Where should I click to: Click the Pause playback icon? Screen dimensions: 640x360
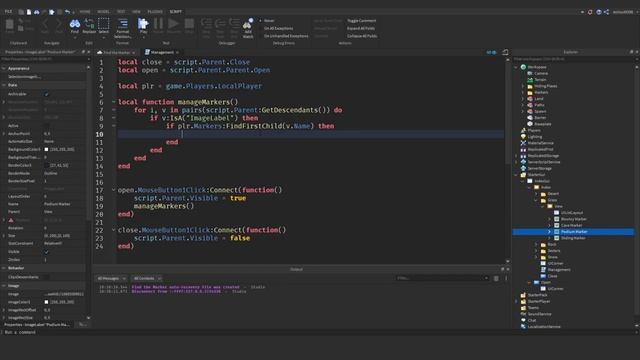tap(158, 24)
